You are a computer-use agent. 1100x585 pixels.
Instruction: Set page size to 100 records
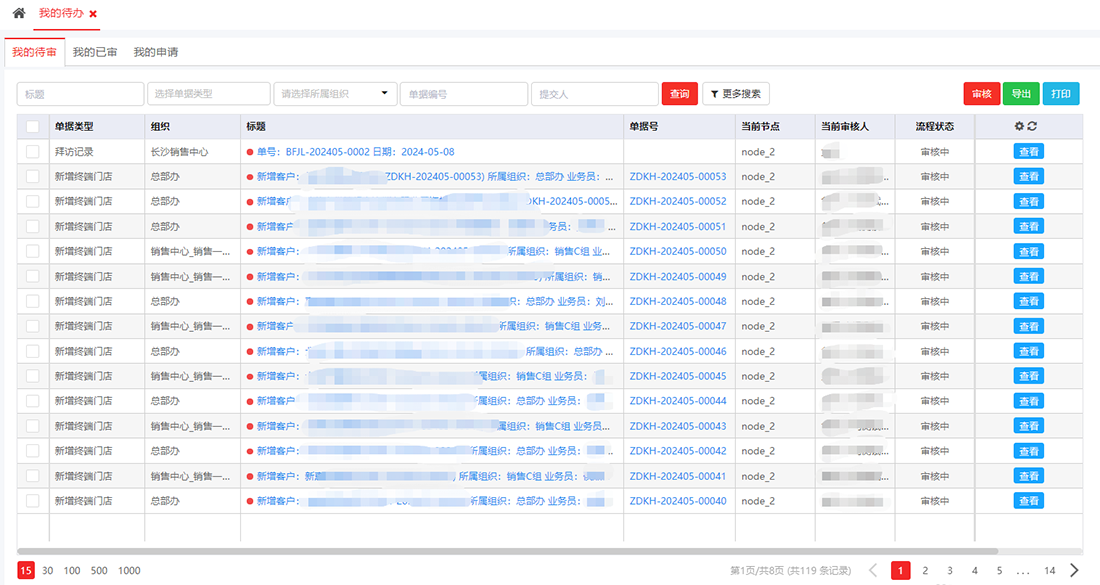pyautogui.click(x=72, y=570)
